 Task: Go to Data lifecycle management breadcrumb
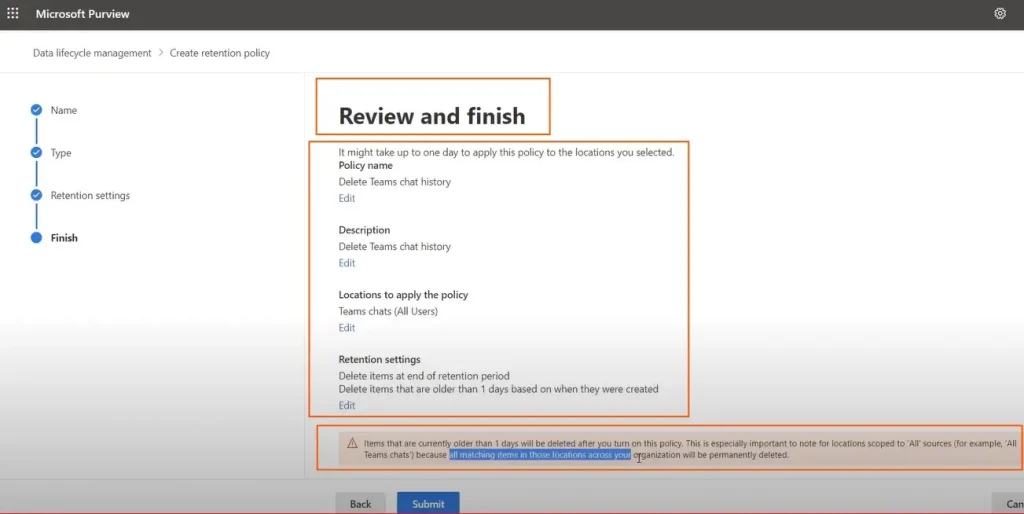(x=92, y=53)
